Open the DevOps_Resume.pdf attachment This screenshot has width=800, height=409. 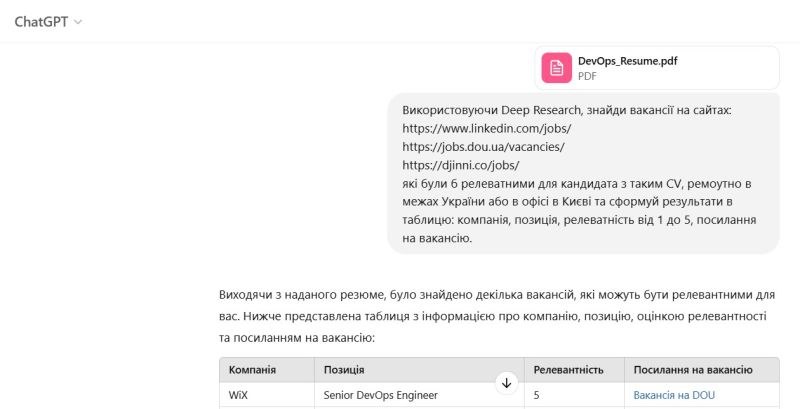tap(657, 68)
